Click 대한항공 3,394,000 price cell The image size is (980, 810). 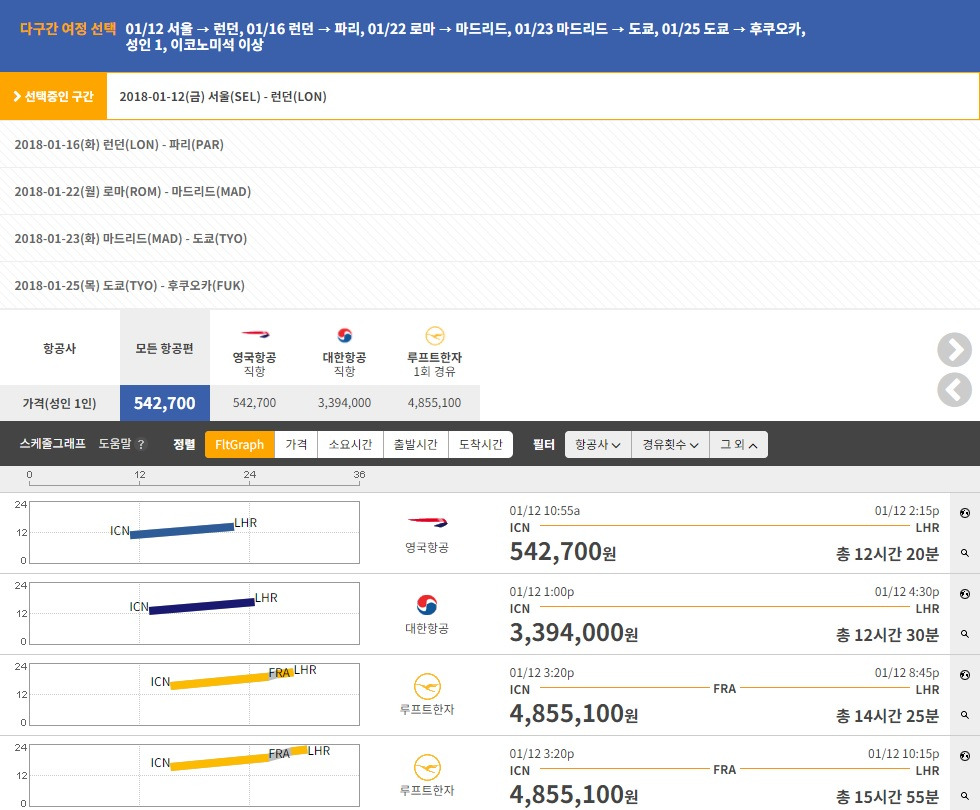pos(344,403)
